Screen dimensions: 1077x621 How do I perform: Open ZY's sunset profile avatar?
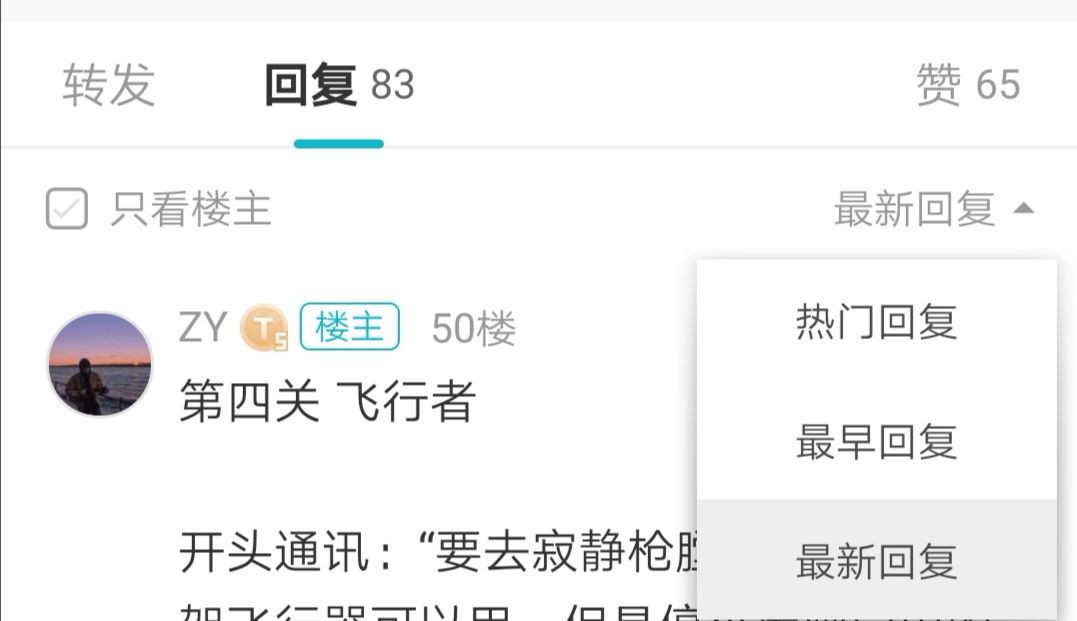tap(100, 364)
